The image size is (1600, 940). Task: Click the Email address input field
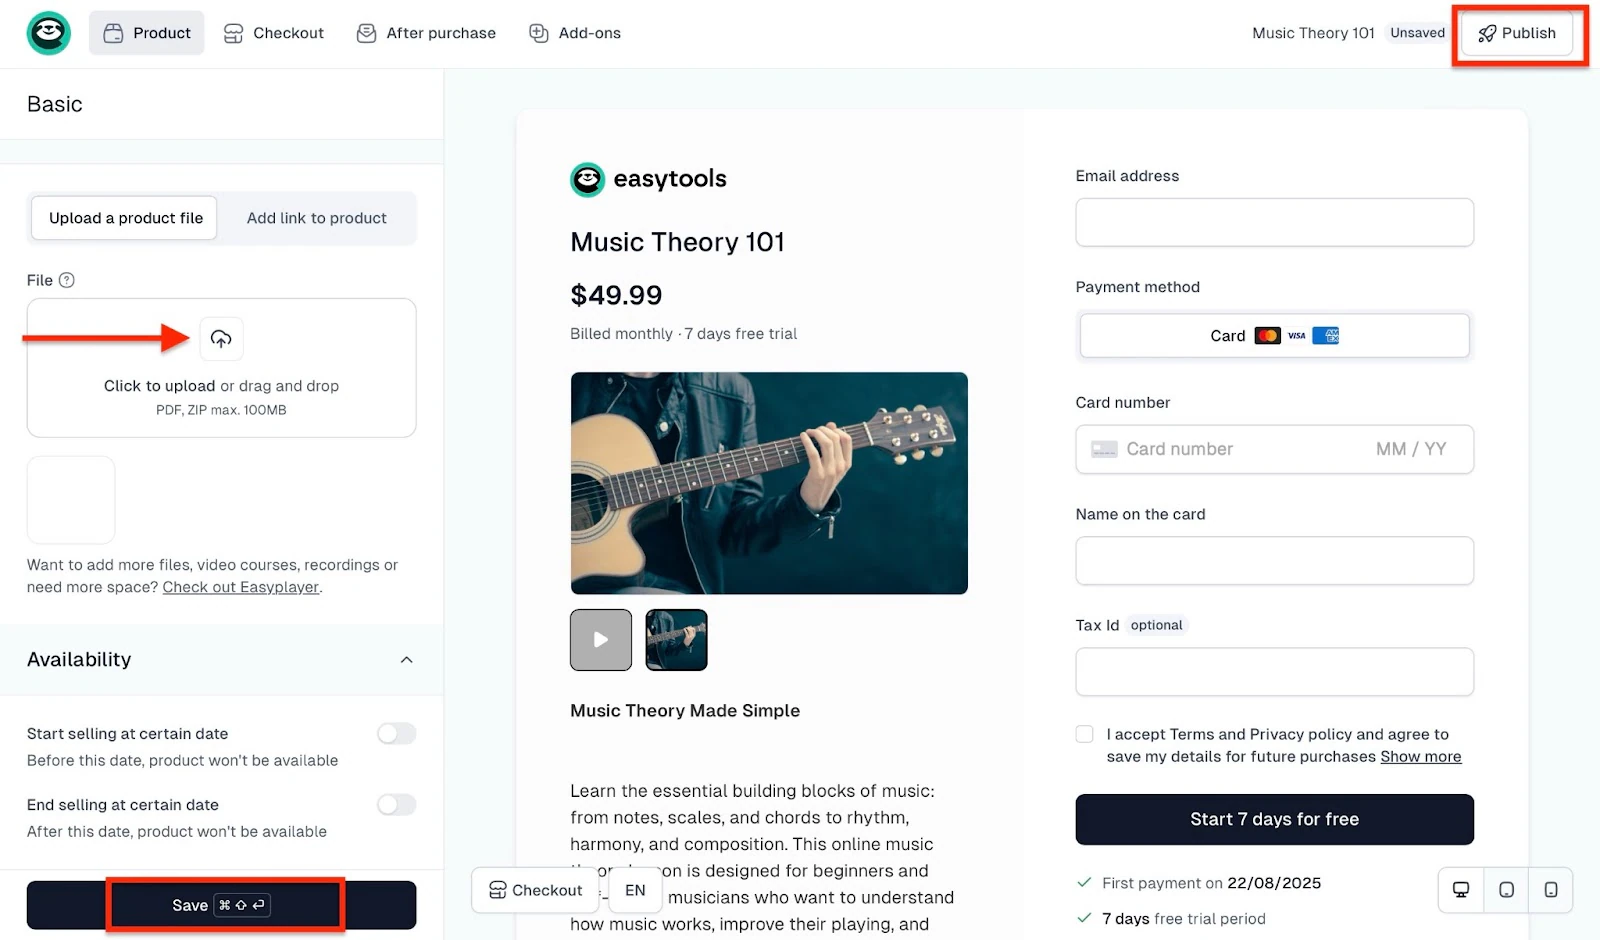(x=1274, y=222)
